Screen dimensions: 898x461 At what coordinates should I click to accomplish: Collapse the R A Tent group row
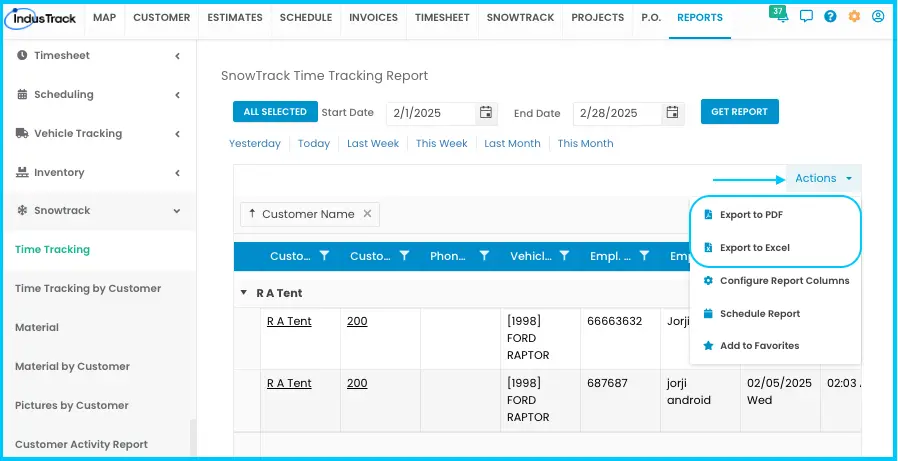pos(244,293)
